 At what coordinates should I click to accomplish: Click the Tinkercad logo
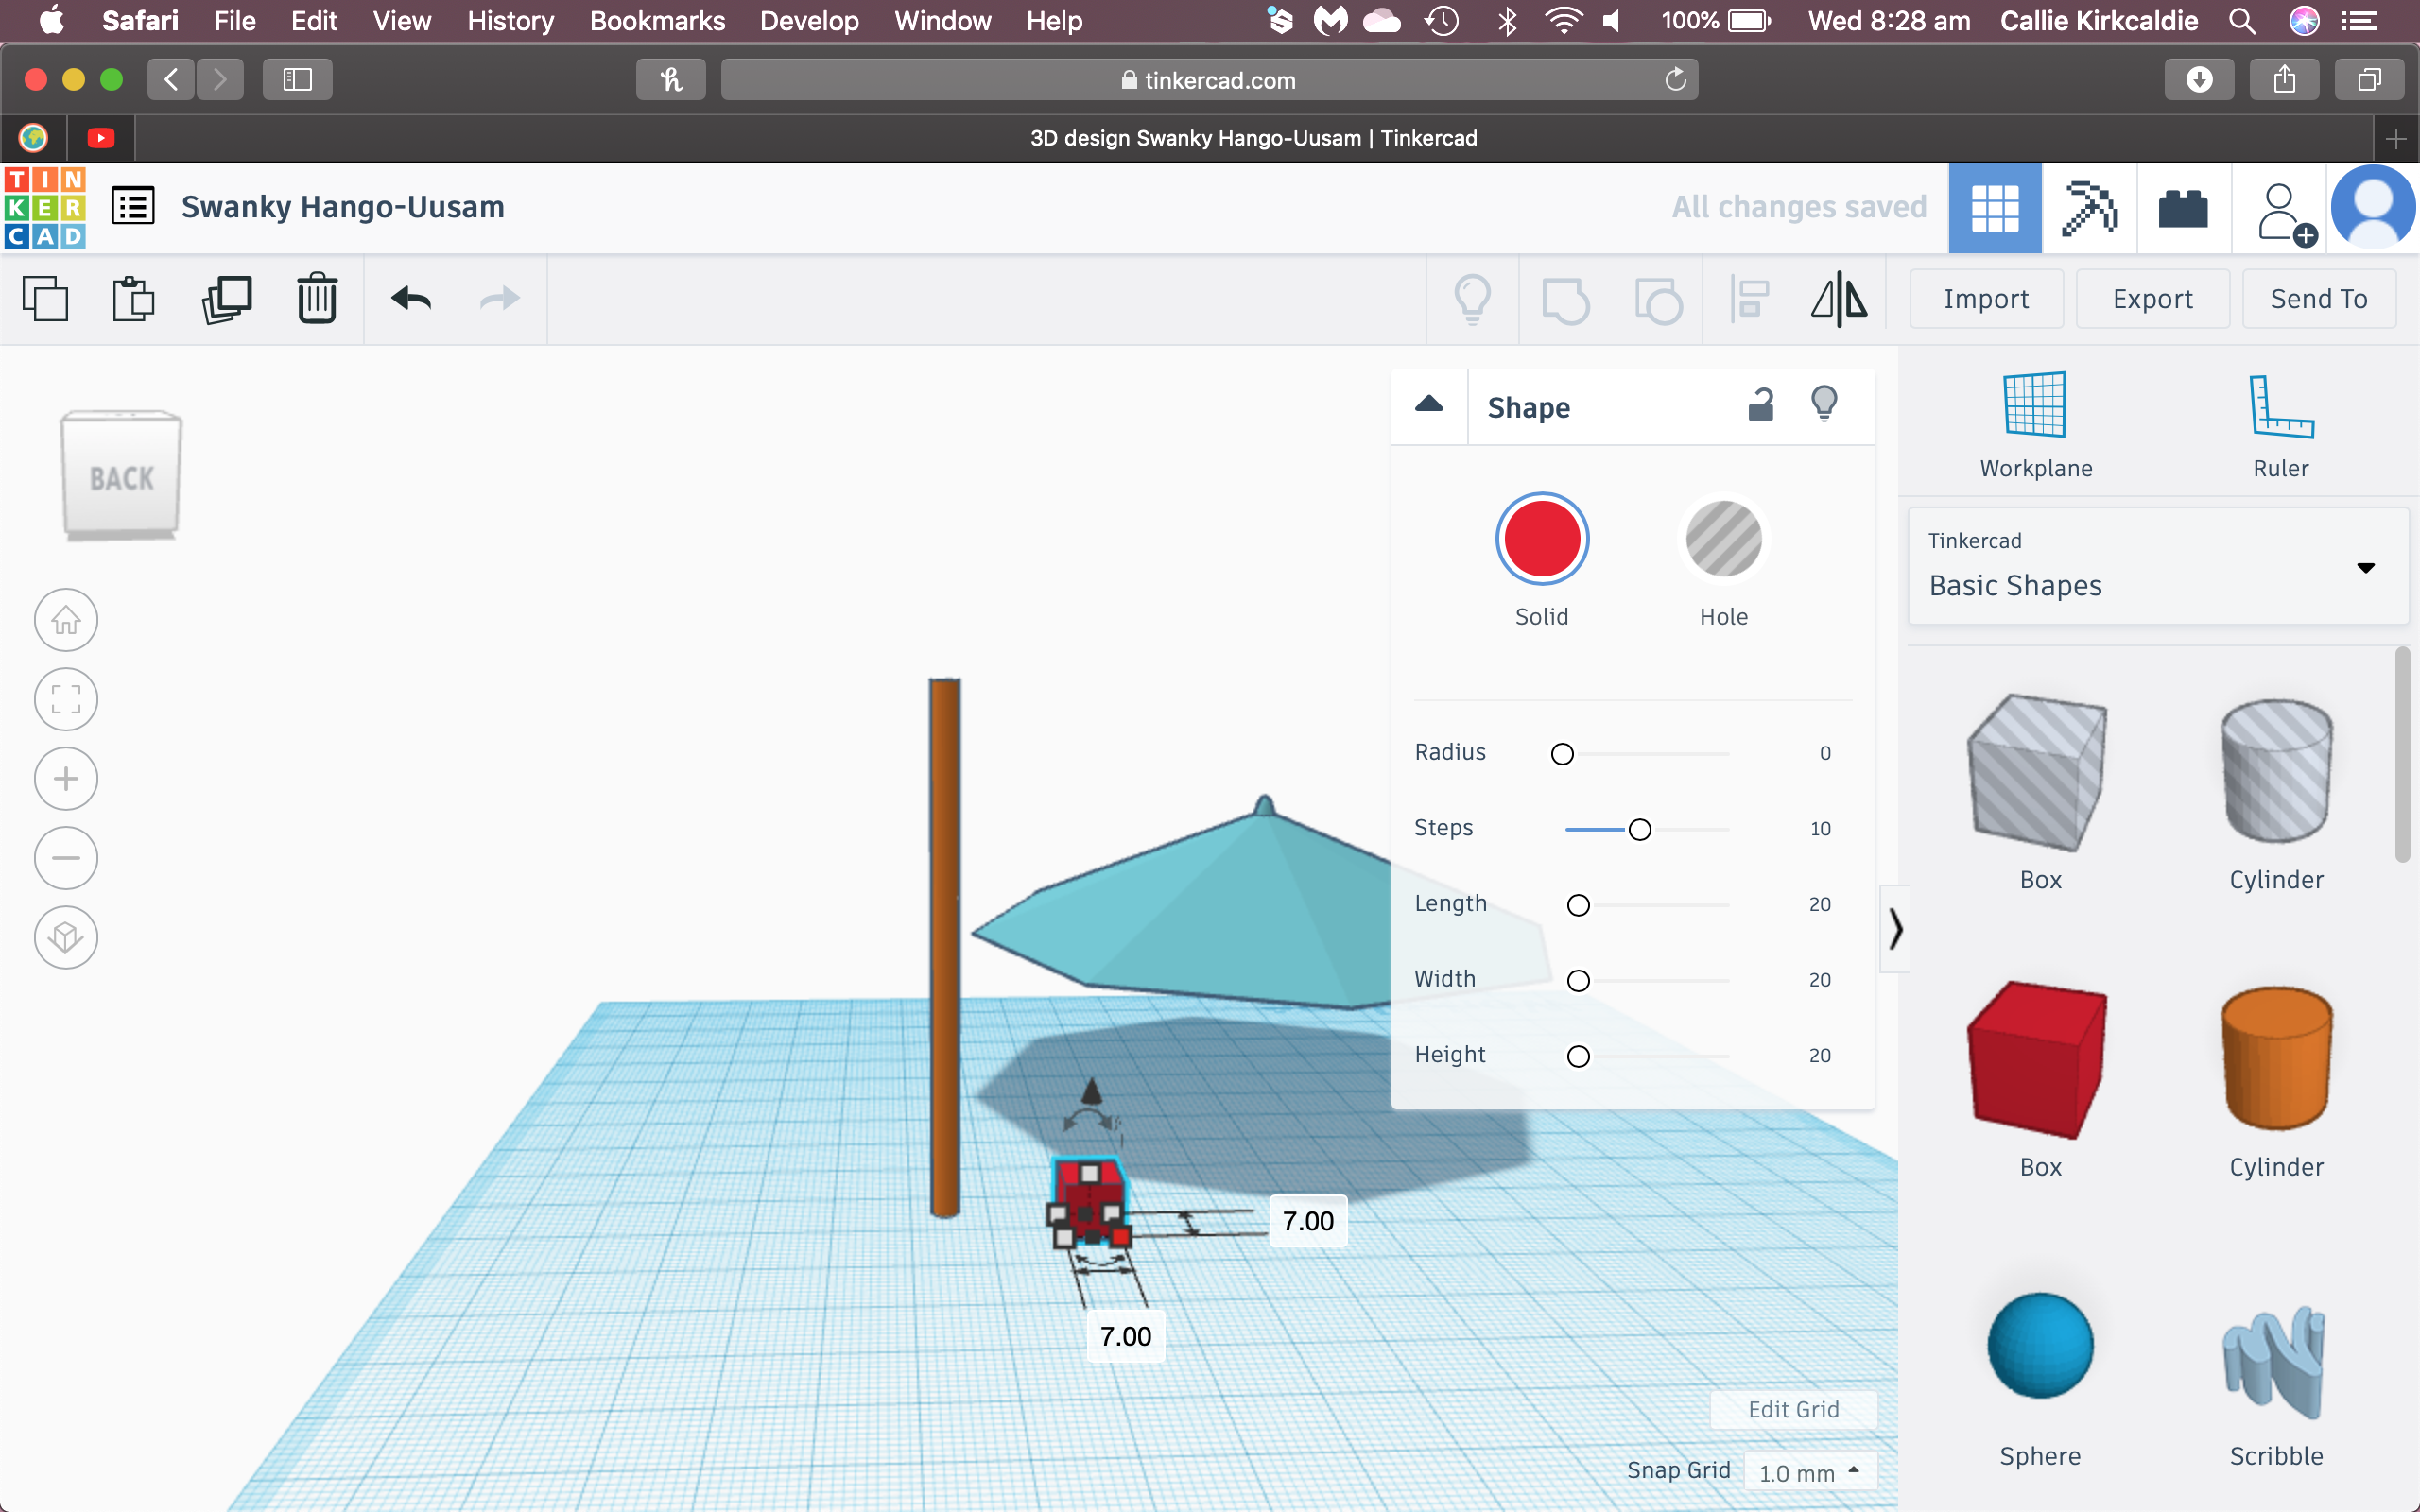(45, 207)
